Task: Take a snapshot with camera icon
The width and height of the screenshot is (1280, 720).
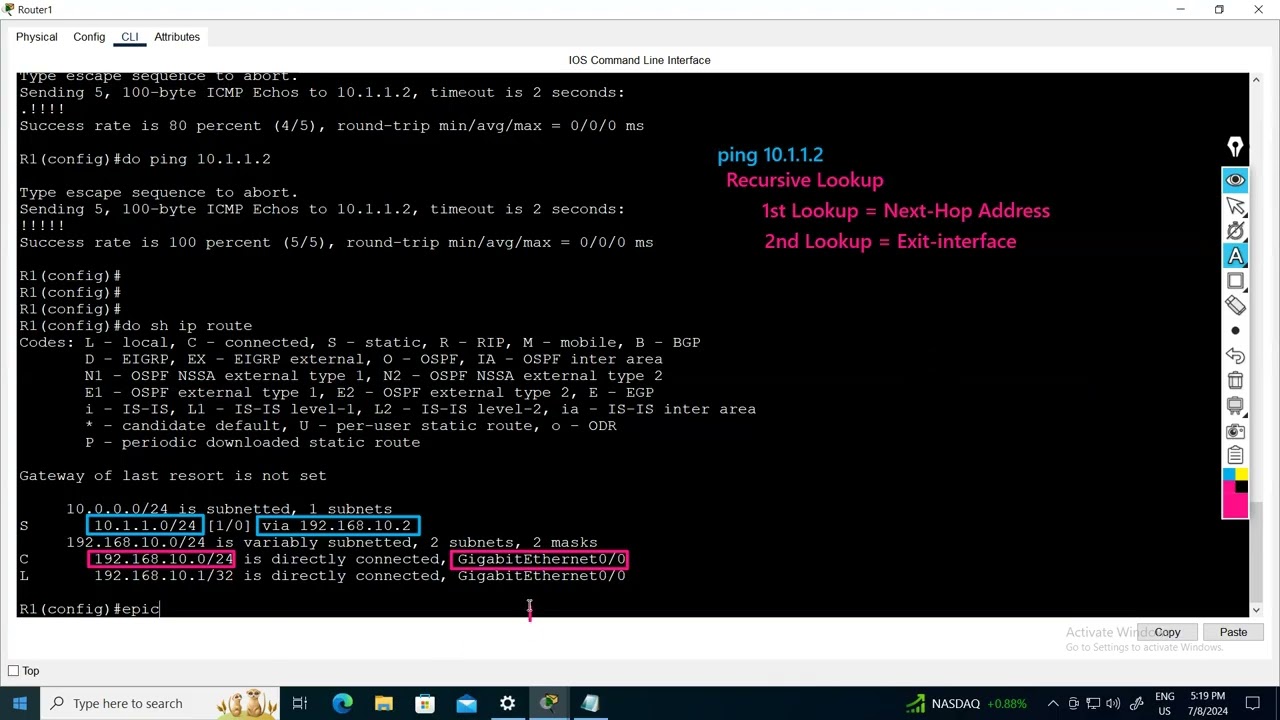Action: click(1235, 431)
